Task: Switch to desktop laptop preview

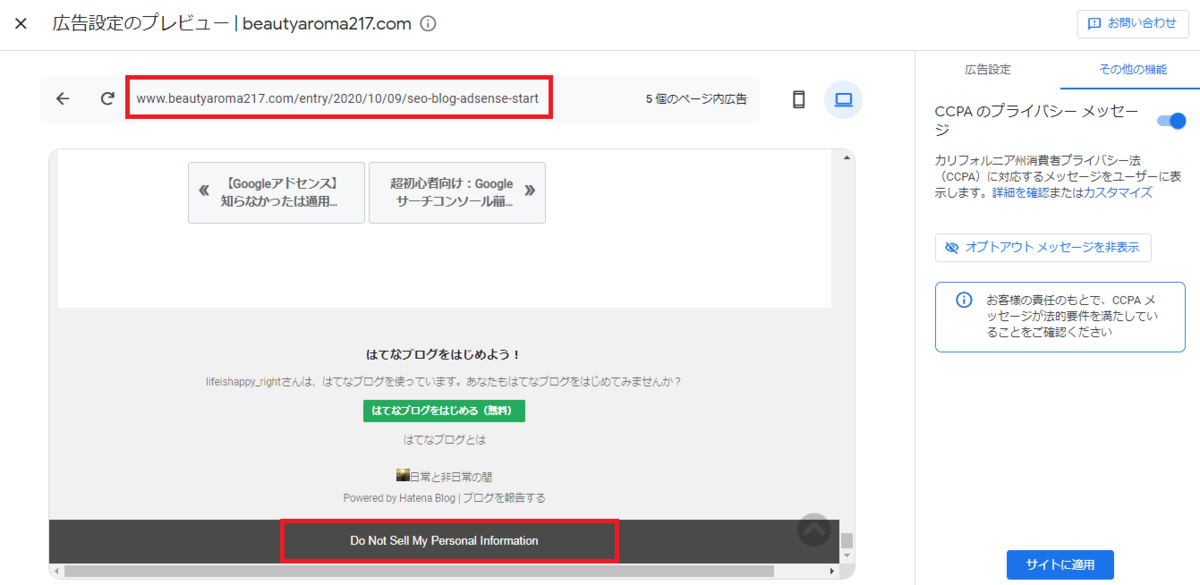Action: pyautogui.click(x=843, y=99)
